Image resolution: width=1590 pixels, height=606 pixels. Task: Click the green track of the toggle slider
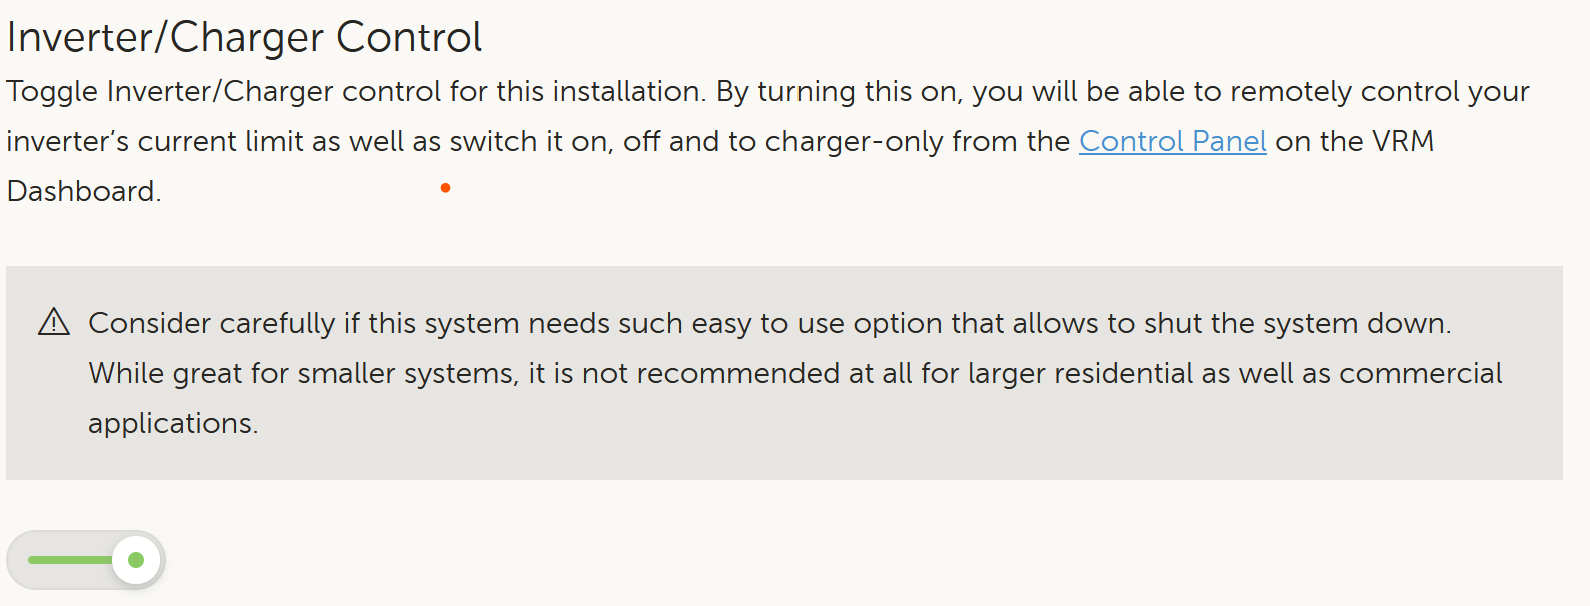[70, 560]
